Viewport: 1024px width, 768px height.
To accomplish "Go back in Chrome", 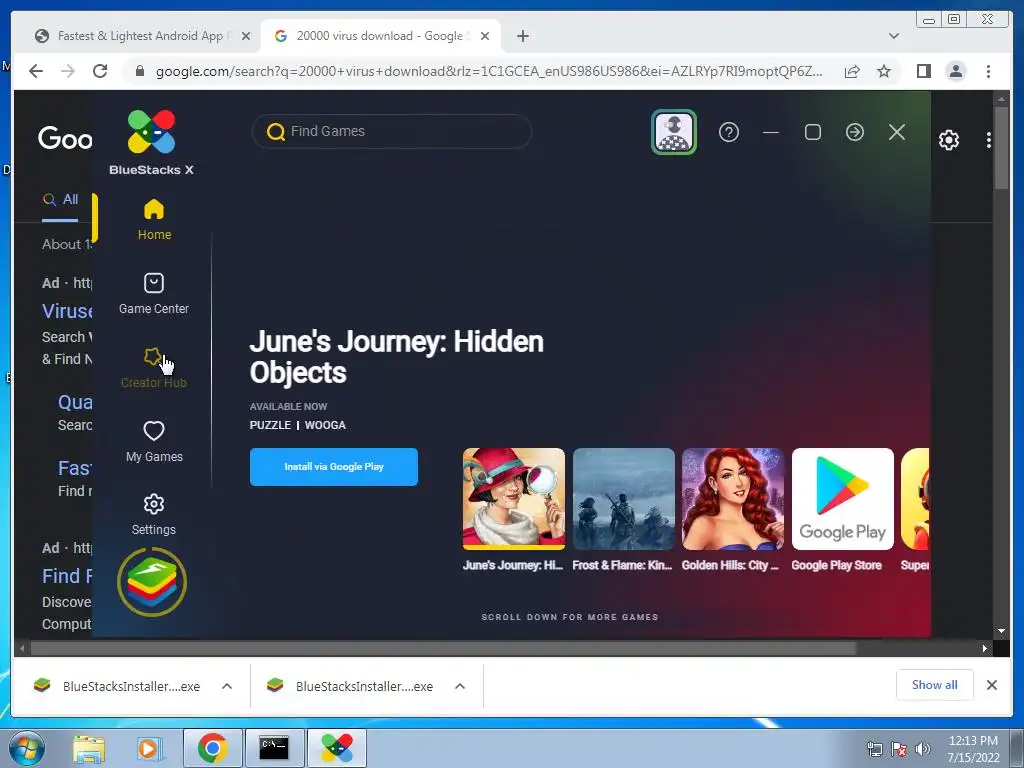I will pyautogui.click(x=36, y=71).
